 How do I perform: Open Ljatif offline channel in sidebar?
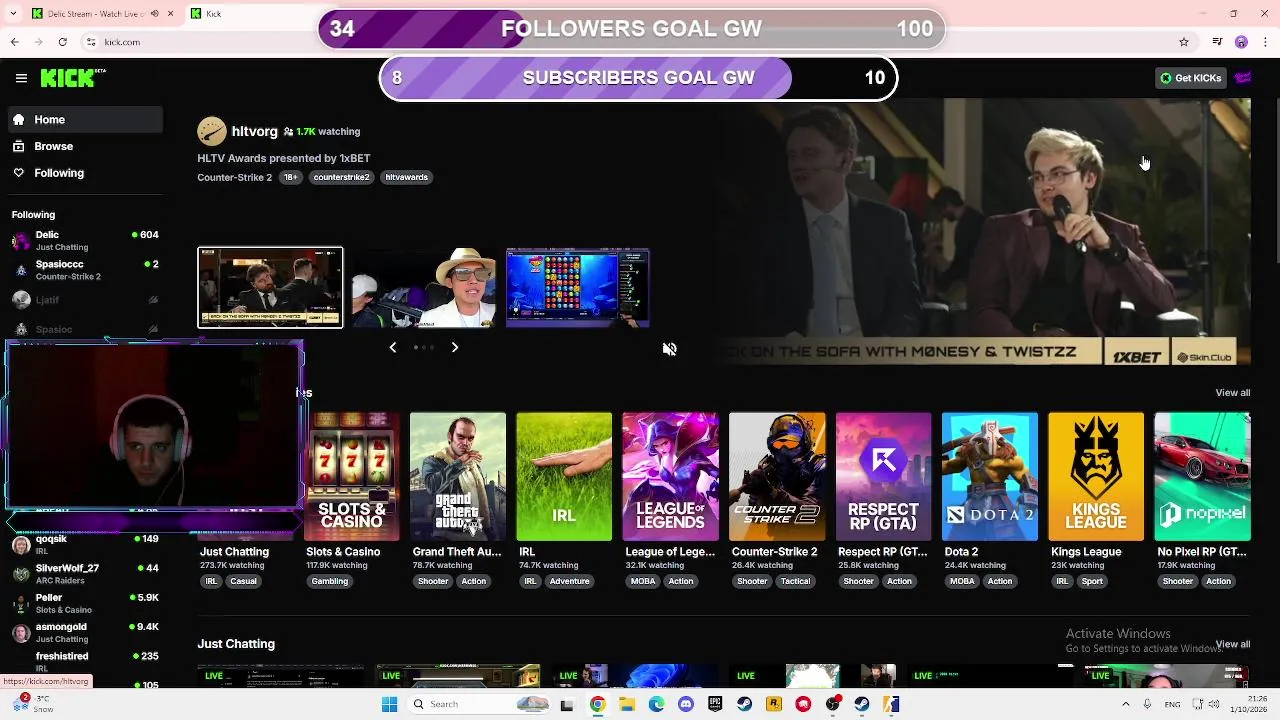[x=85, y=299]
